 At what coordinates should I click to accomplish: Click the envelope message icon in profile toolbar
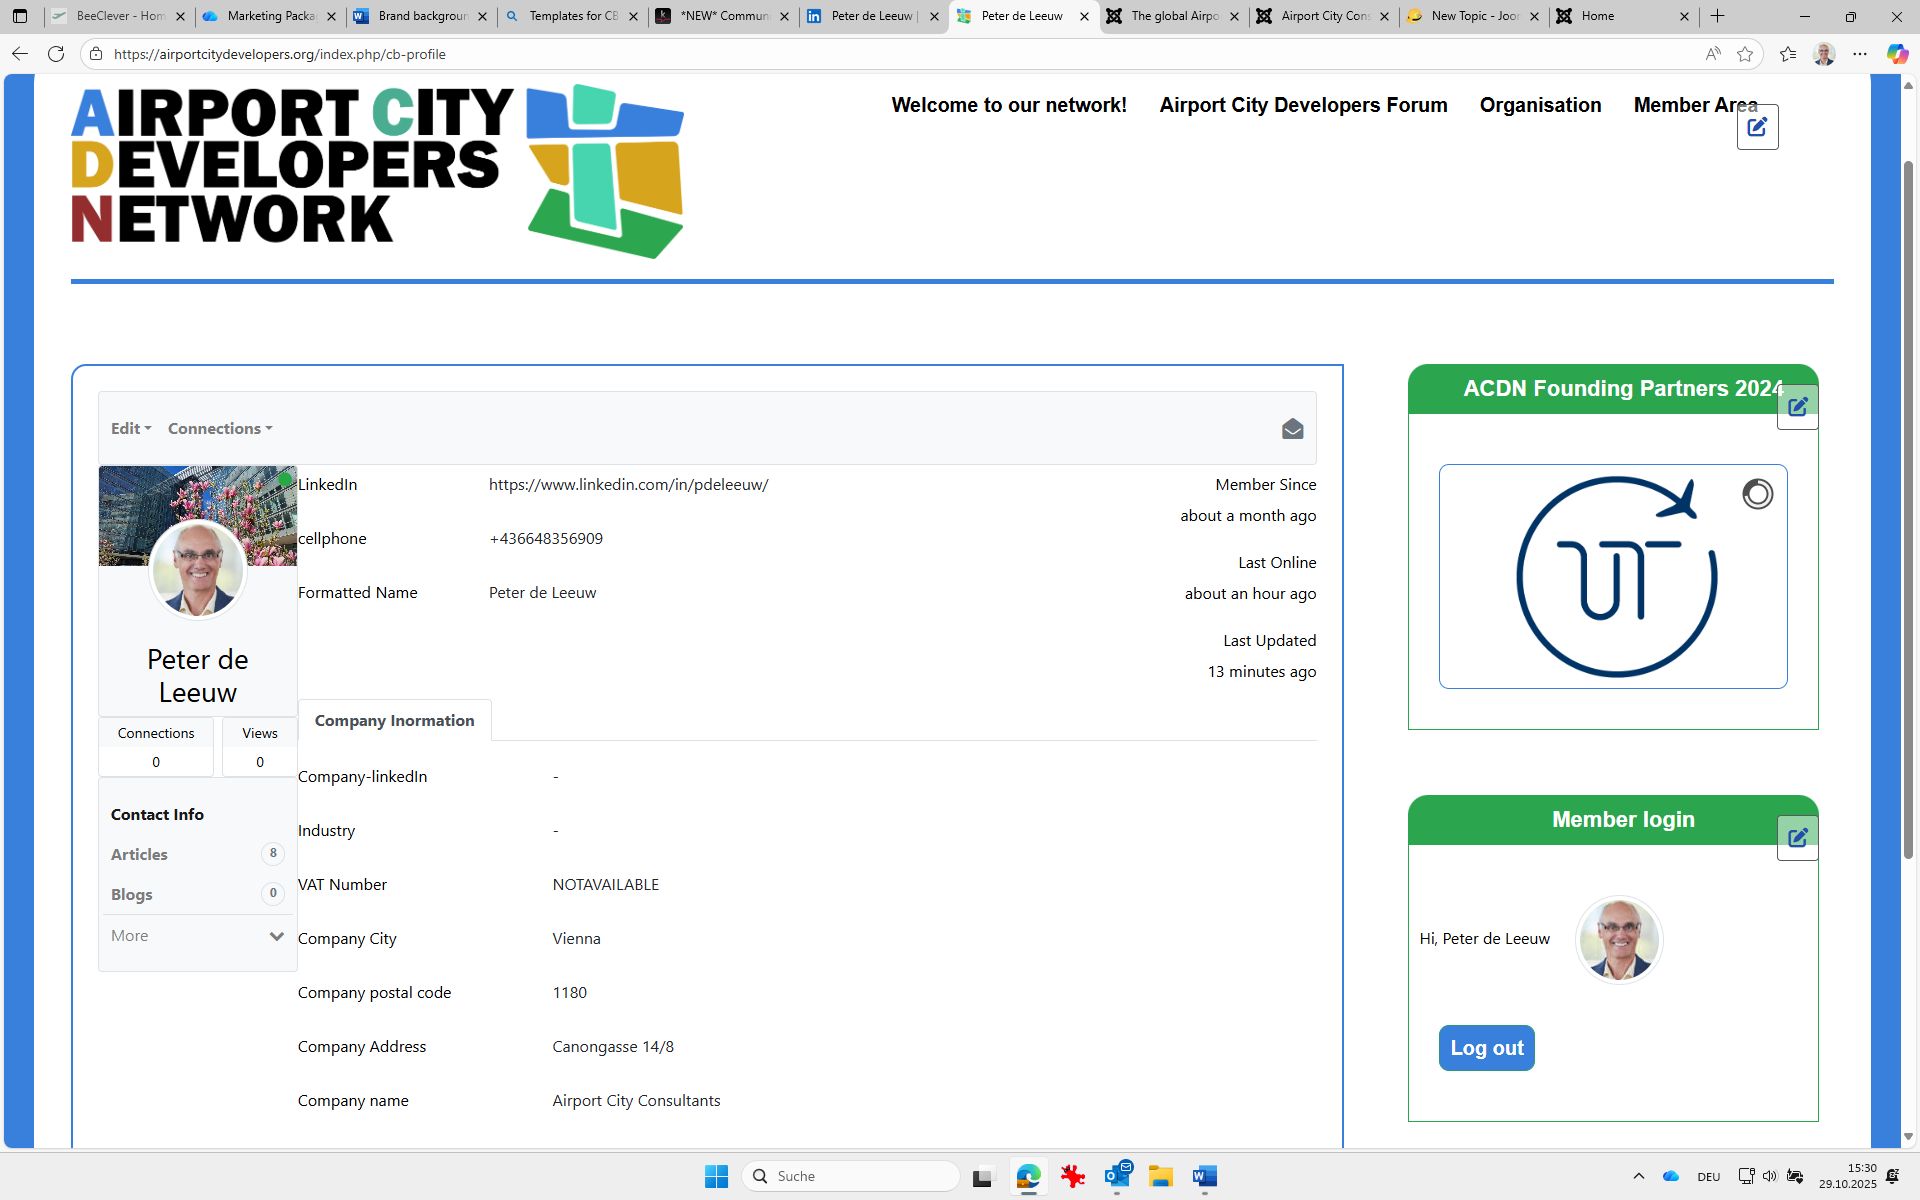tap(1292, 429)
